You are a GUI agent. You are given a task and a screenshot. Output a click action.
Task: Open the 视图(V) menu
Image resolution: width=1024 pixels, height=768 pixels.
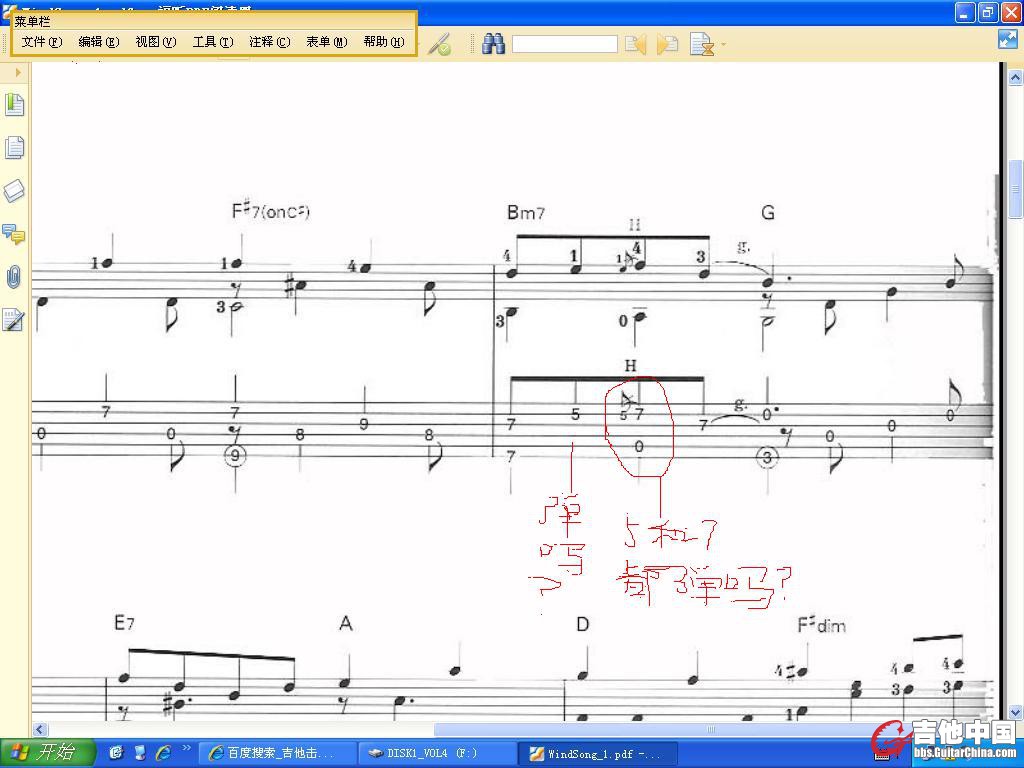(x=155, y=42)
